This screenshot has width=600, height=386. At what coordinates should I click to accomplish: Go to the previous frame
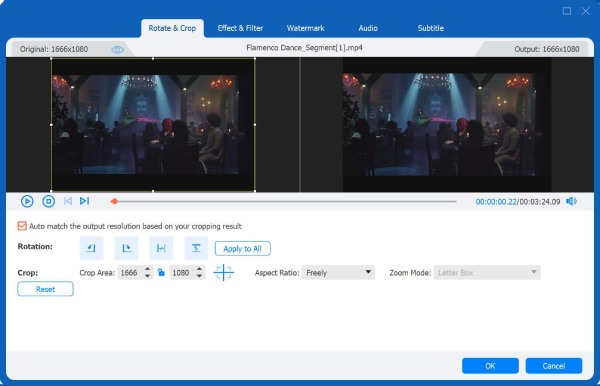pyautogui.click(x=68, y=201)
